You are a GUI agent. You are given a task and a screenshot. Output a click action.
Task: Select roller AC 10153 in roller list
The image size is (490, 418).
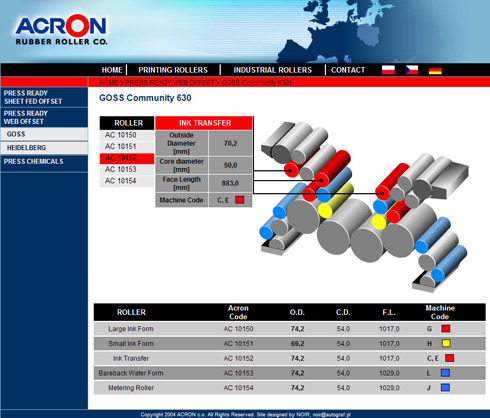127,169
